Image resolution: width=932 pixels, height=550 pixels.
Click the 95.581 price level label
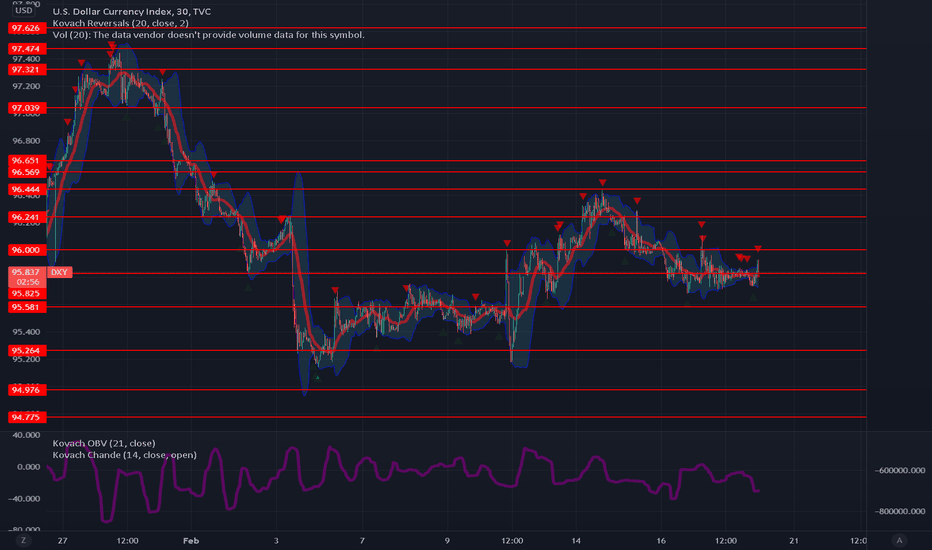[27, 307]
